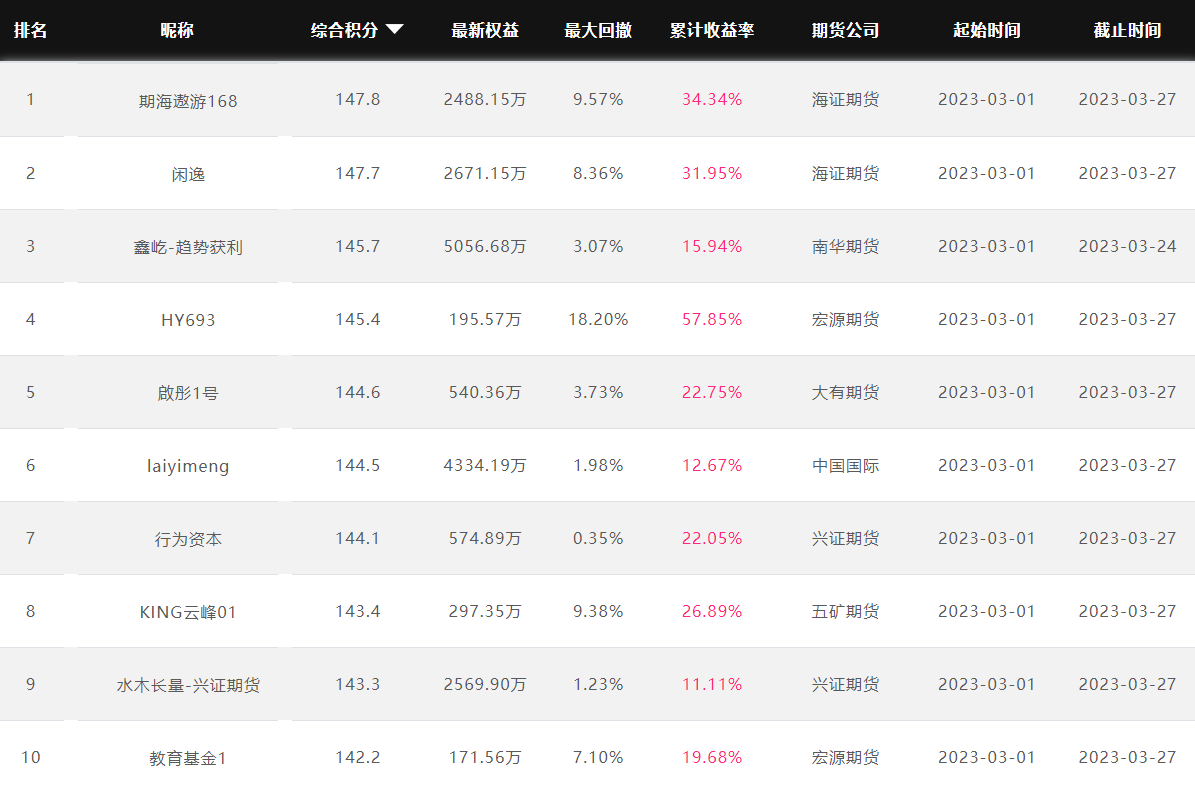Select equity value 171.56万

[485, 758]
